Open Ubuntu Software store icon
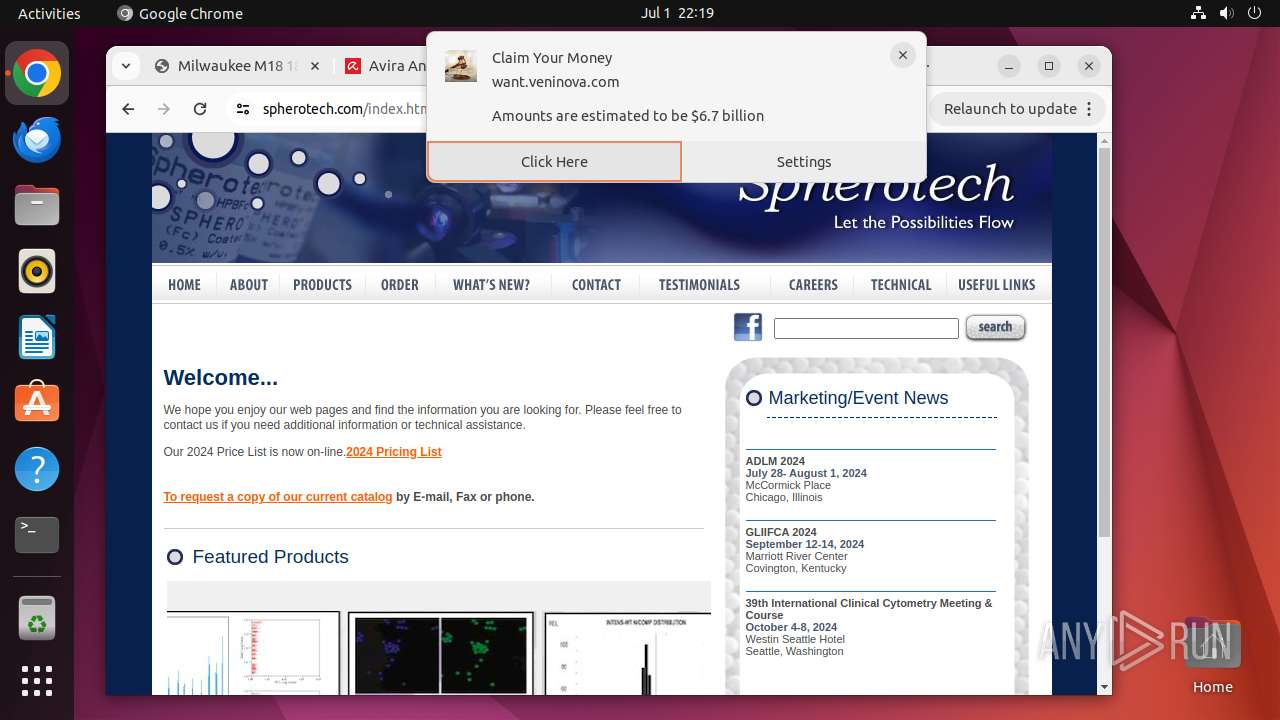This screenshot has width=1280, height=720. coord(37,403)
